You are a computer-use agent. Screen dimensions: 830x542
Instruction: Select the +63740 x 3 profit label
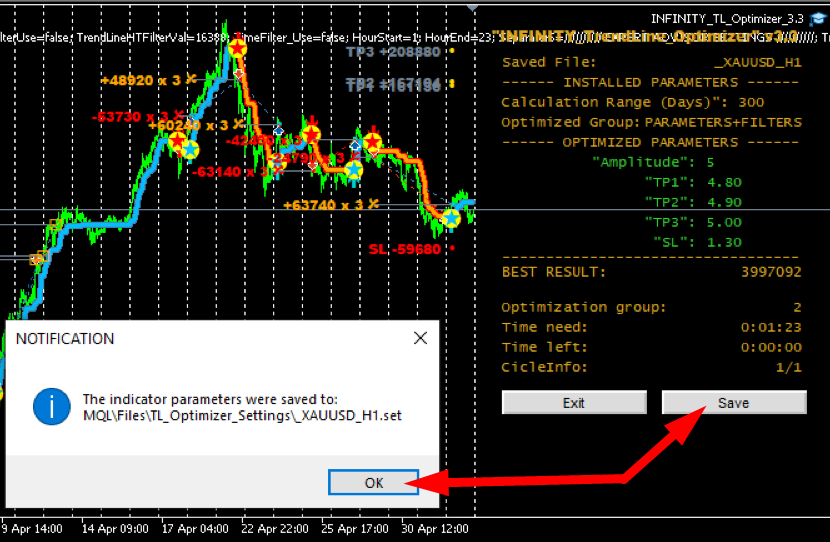pyautogui.click(x=323, y=205)
